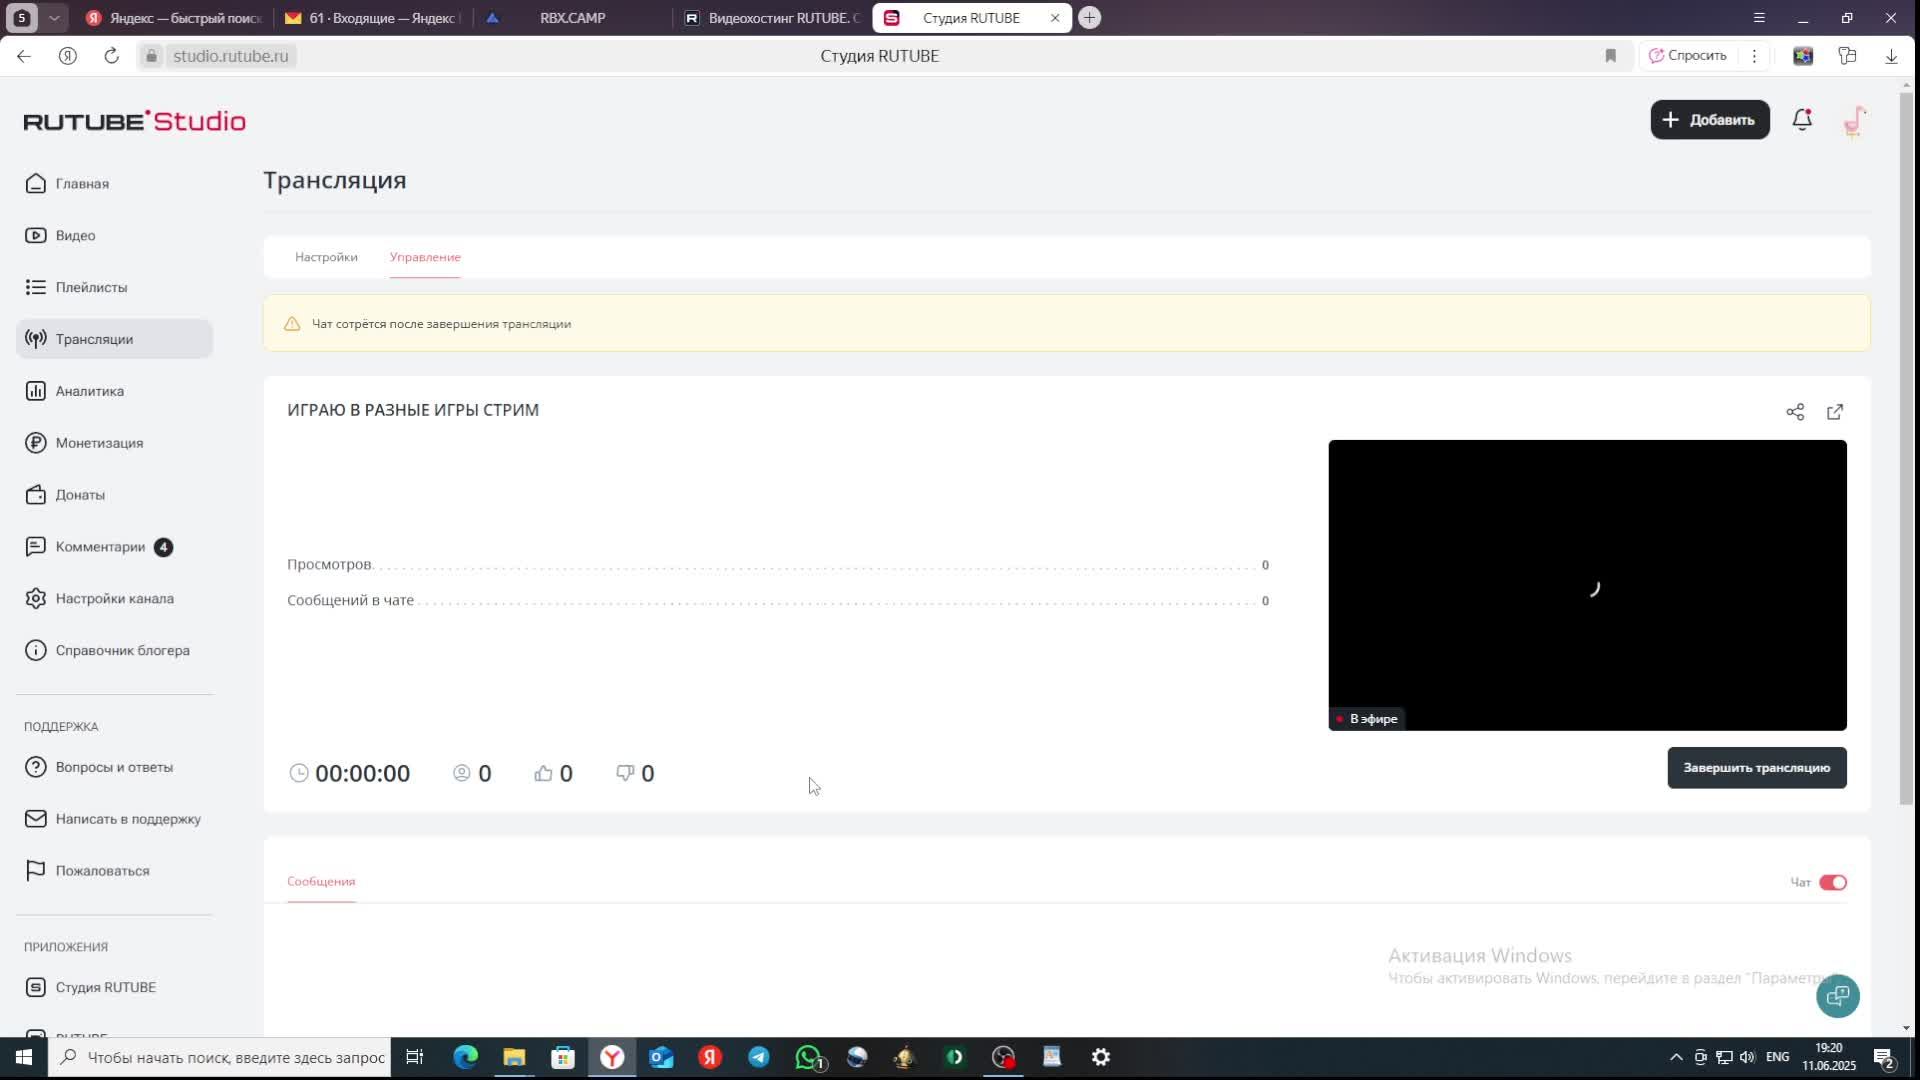Click the dislikes thumbs-down icon
The image size is (1920, 1080).
[625, 773]
